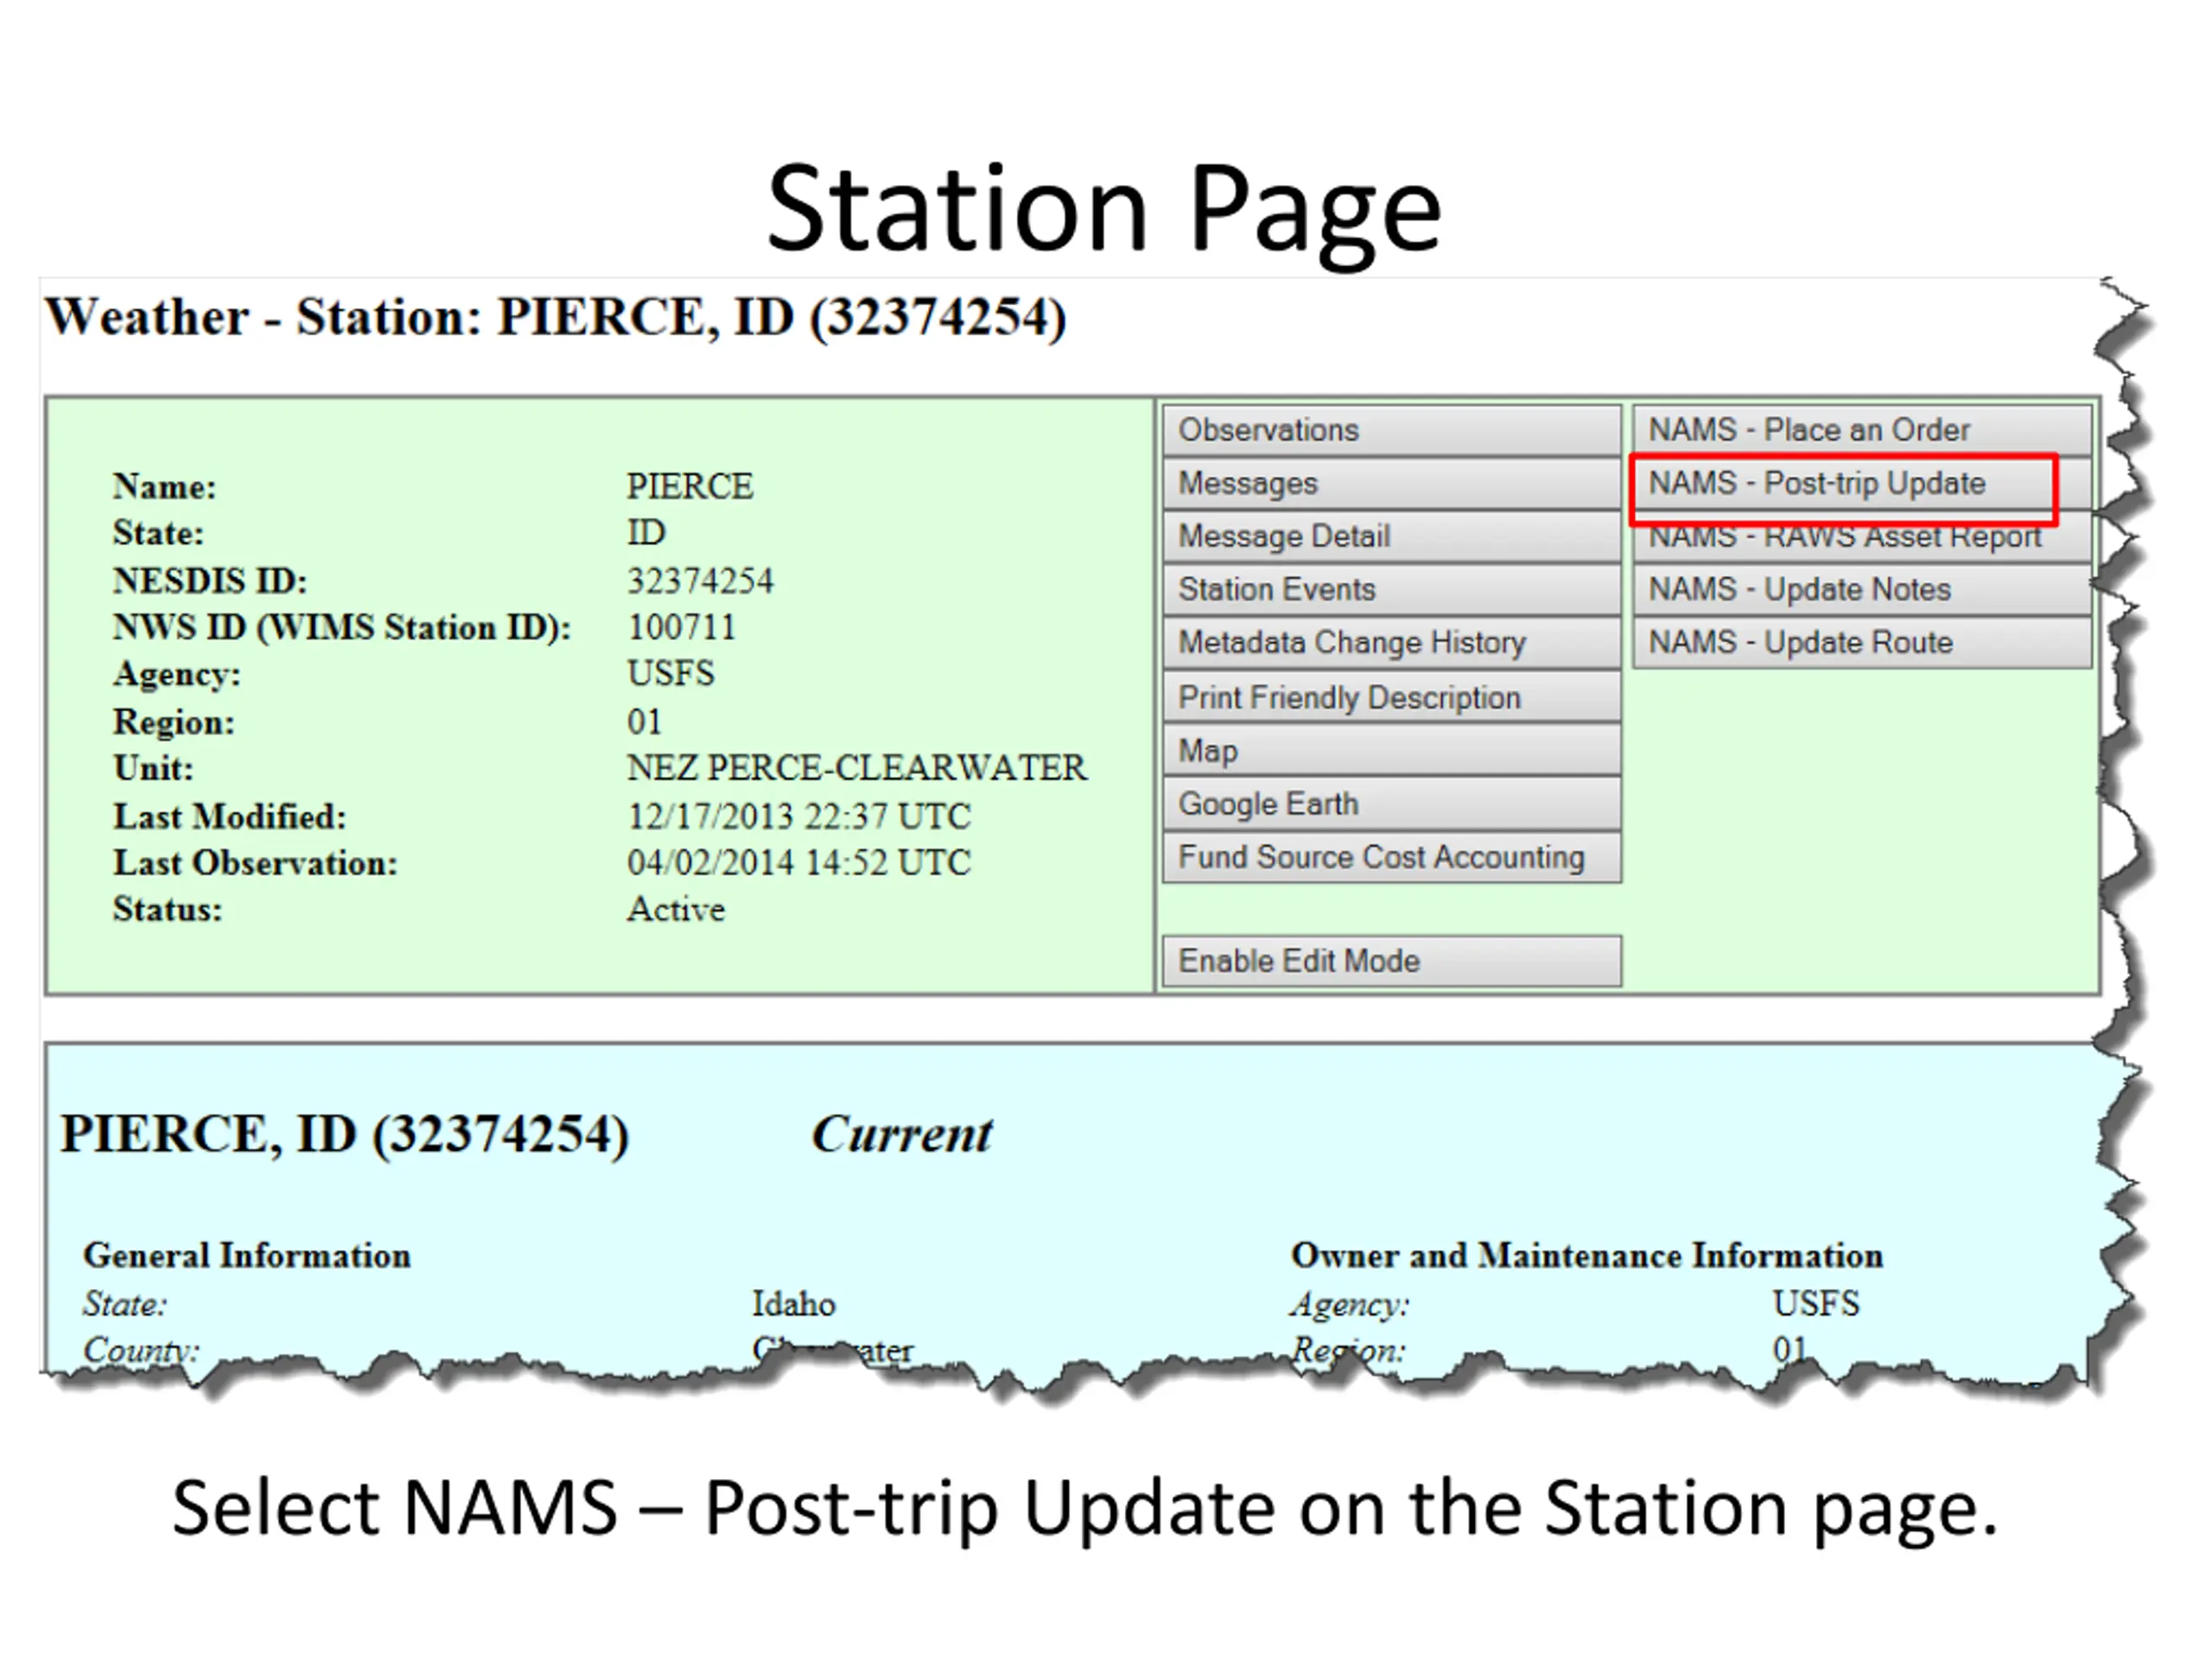Click NAMS - Place an Order
This screenshot has height=1659, width=2212.
pyautogui.click(x=1861, y=430)
